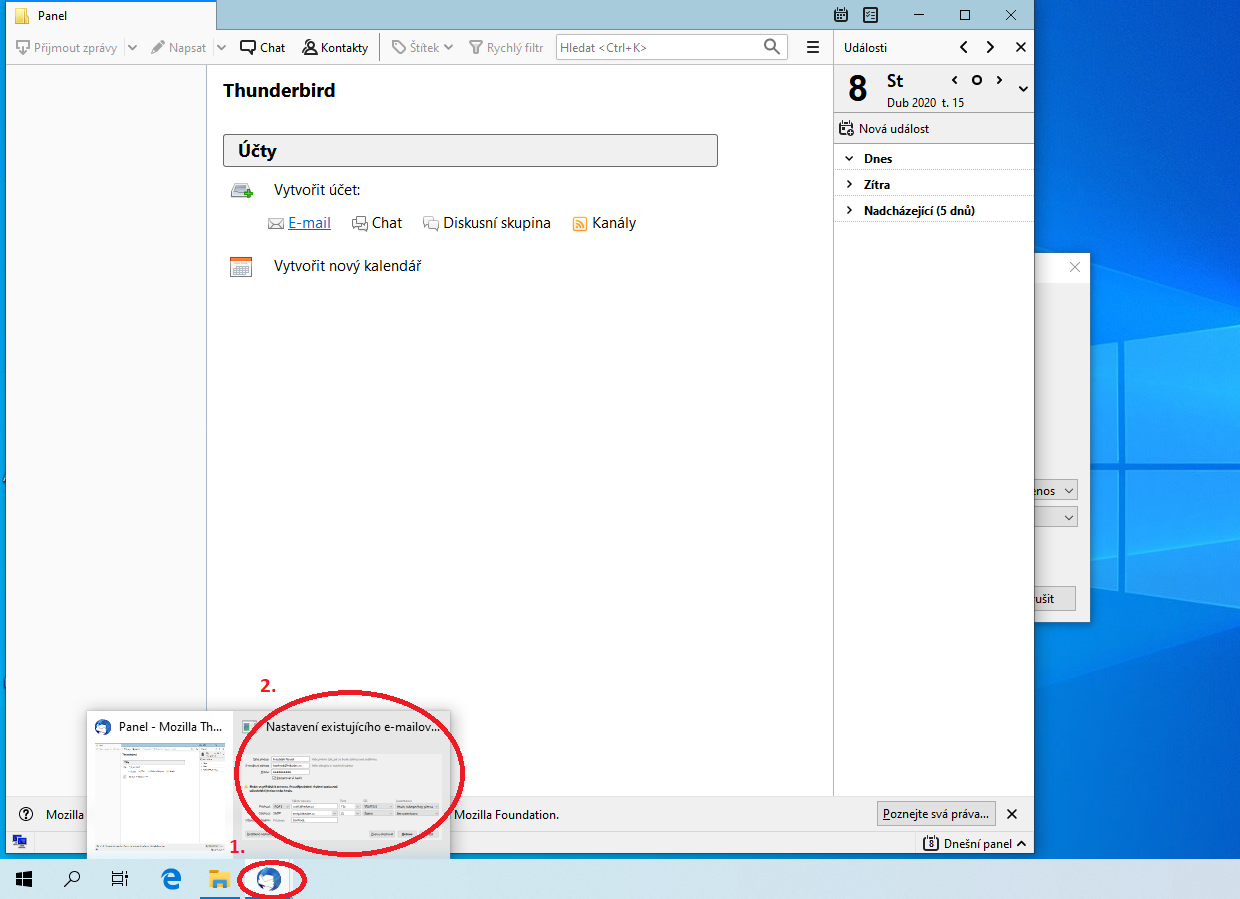
Task: Toggle Rychlý filtr quick filter
Action: pos(506,47)
